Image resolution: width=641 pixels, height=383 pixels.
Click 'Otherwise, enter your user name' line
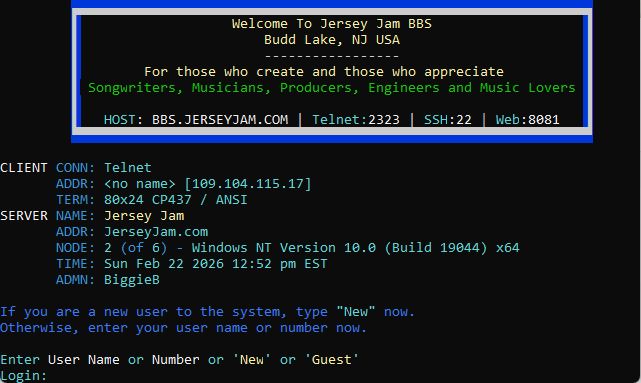tap(184, 328)
